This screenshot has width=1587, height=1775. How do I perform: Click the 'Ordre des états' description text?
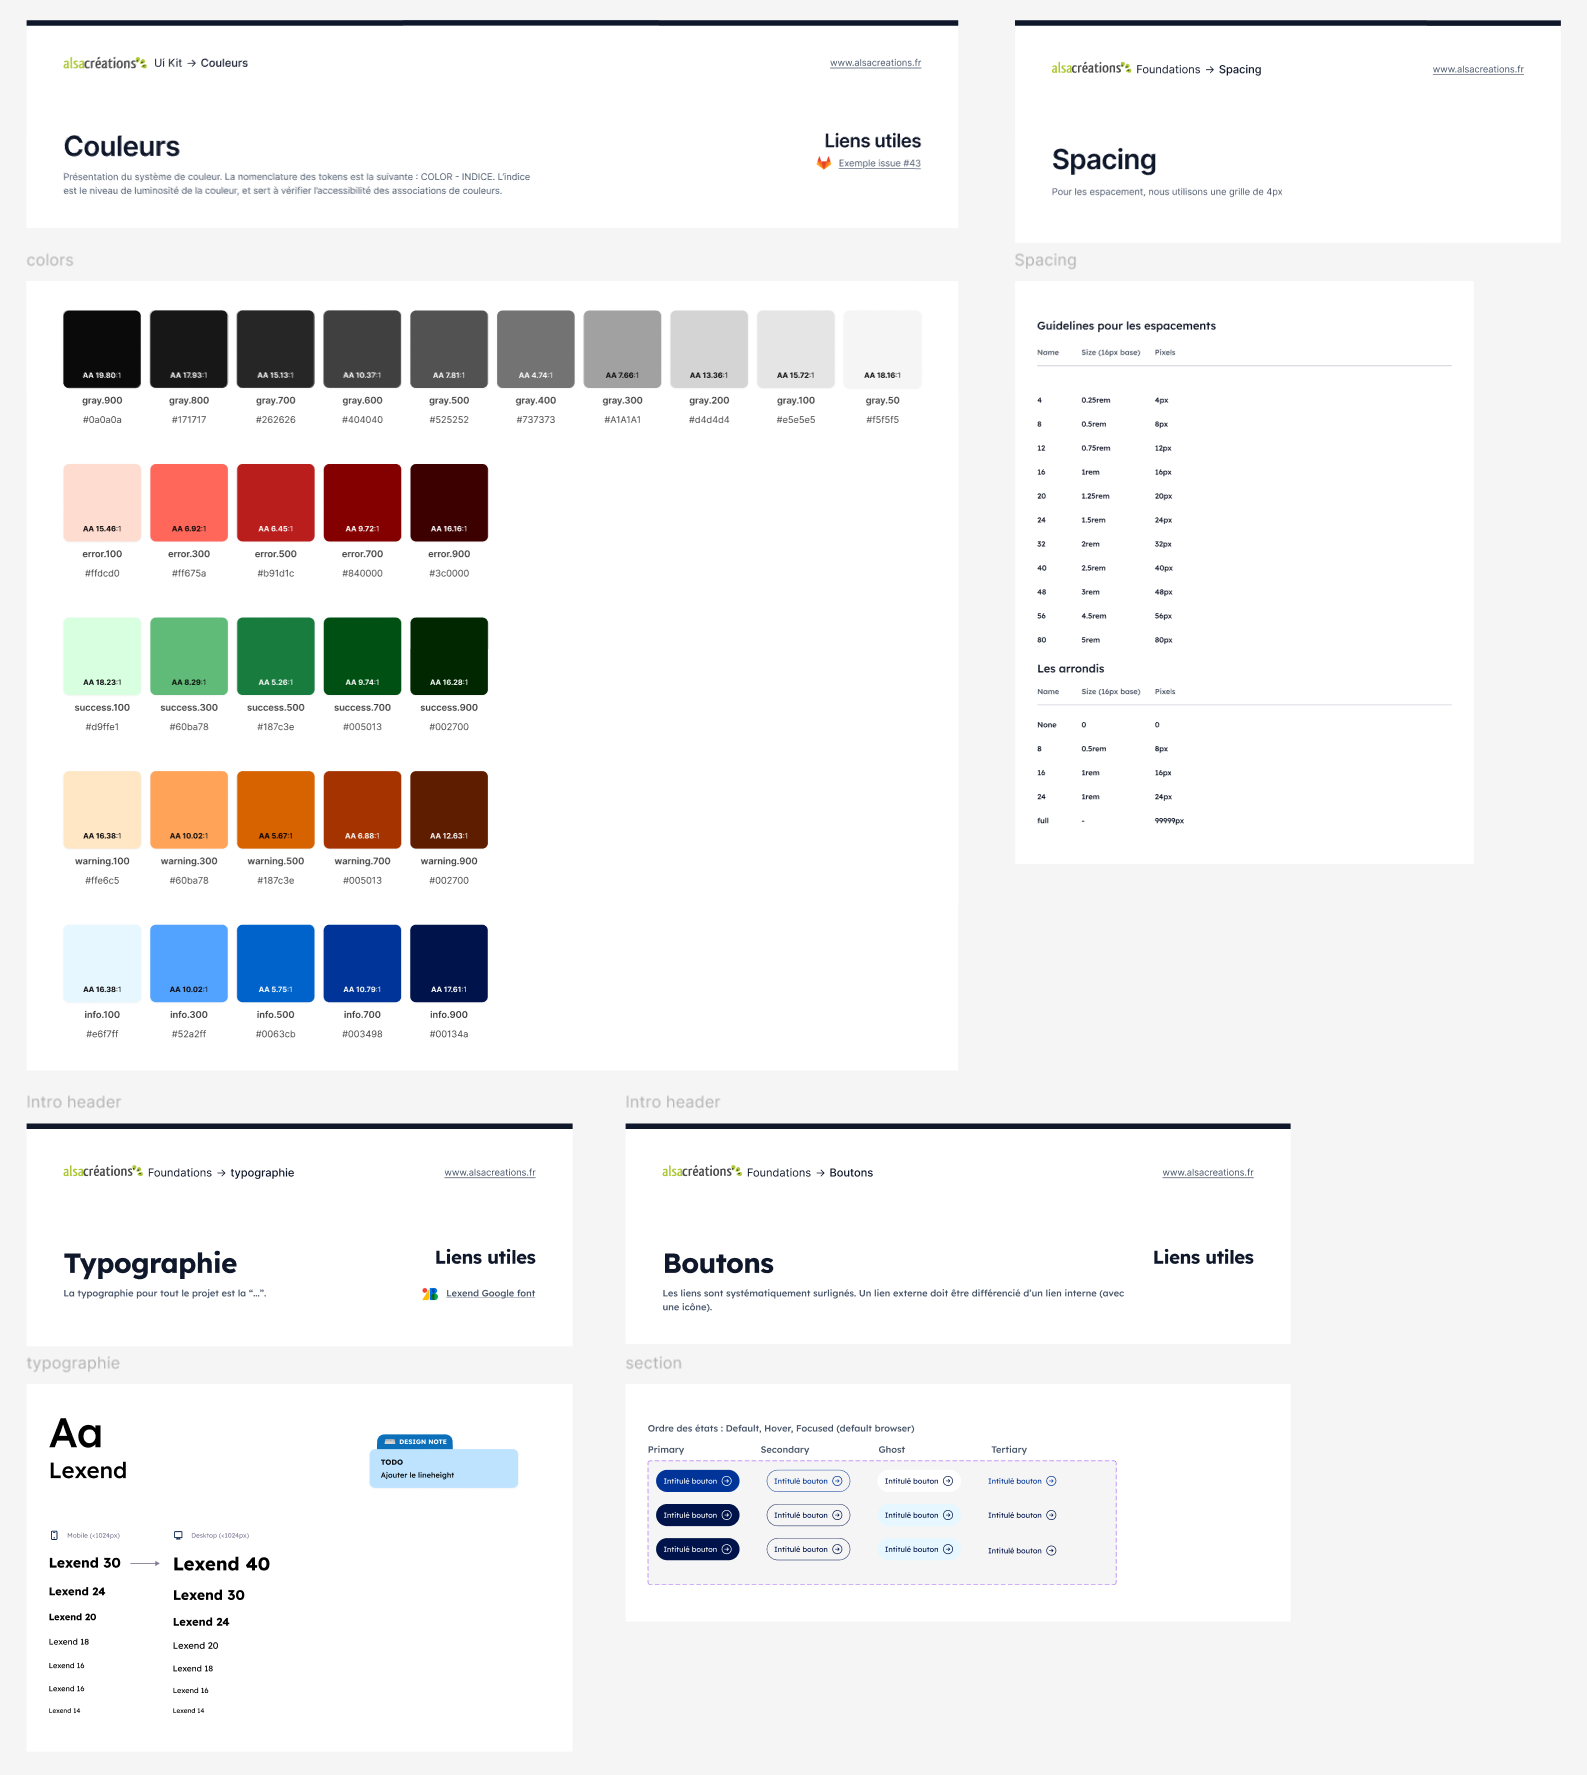point(781,1428)
